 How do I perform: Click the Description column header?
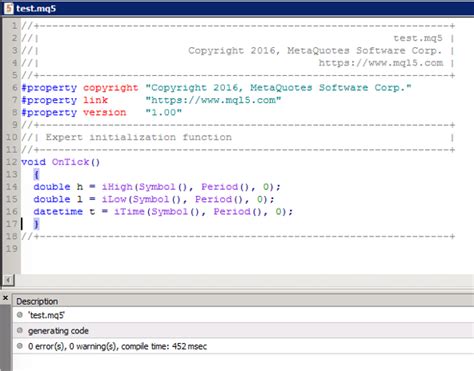[37, 301]
